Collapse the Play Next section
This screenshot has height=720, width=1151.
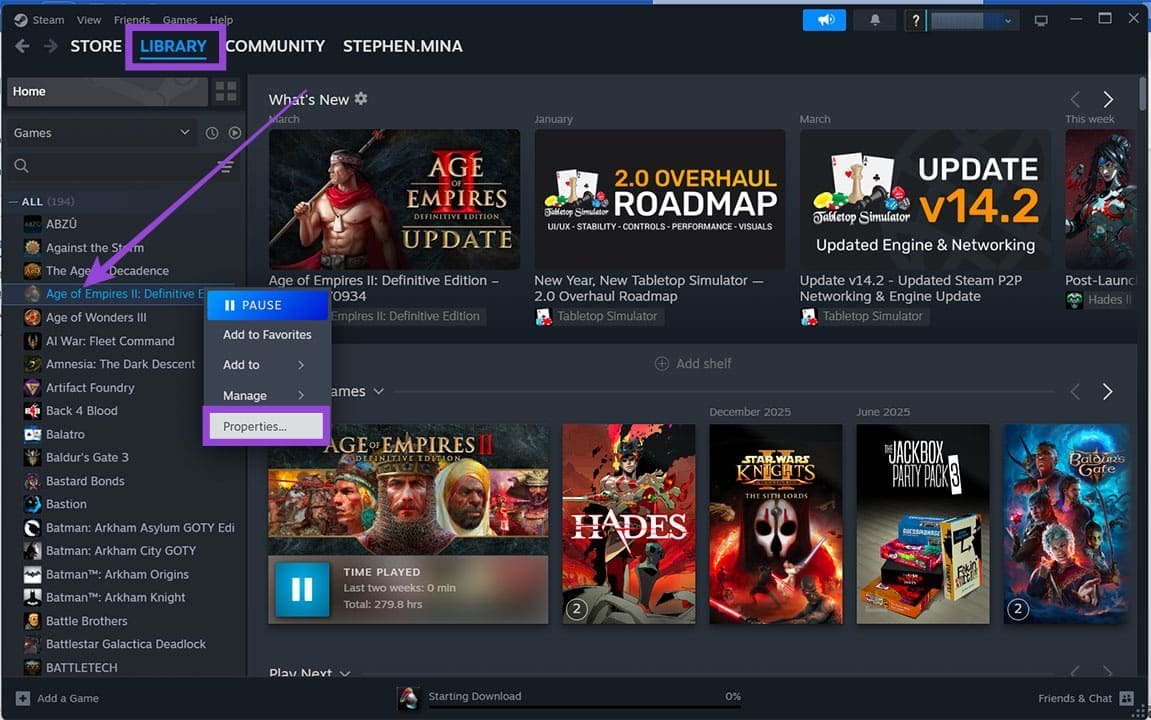(x=345, y=674)
